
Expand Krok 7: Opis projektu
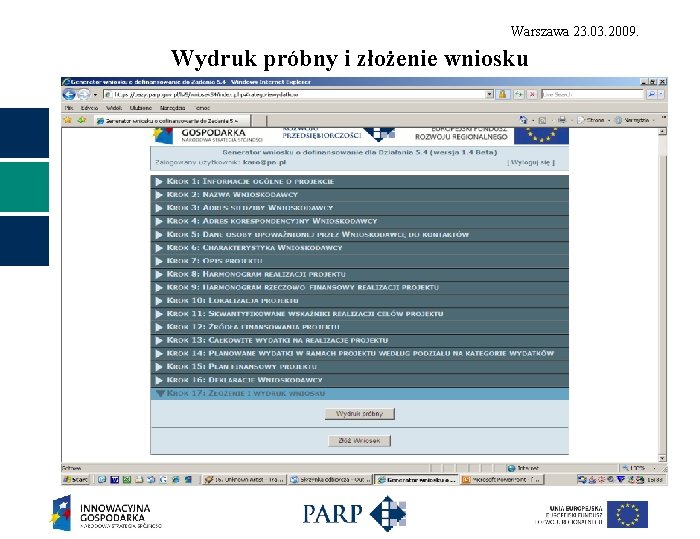coord(360,261)
